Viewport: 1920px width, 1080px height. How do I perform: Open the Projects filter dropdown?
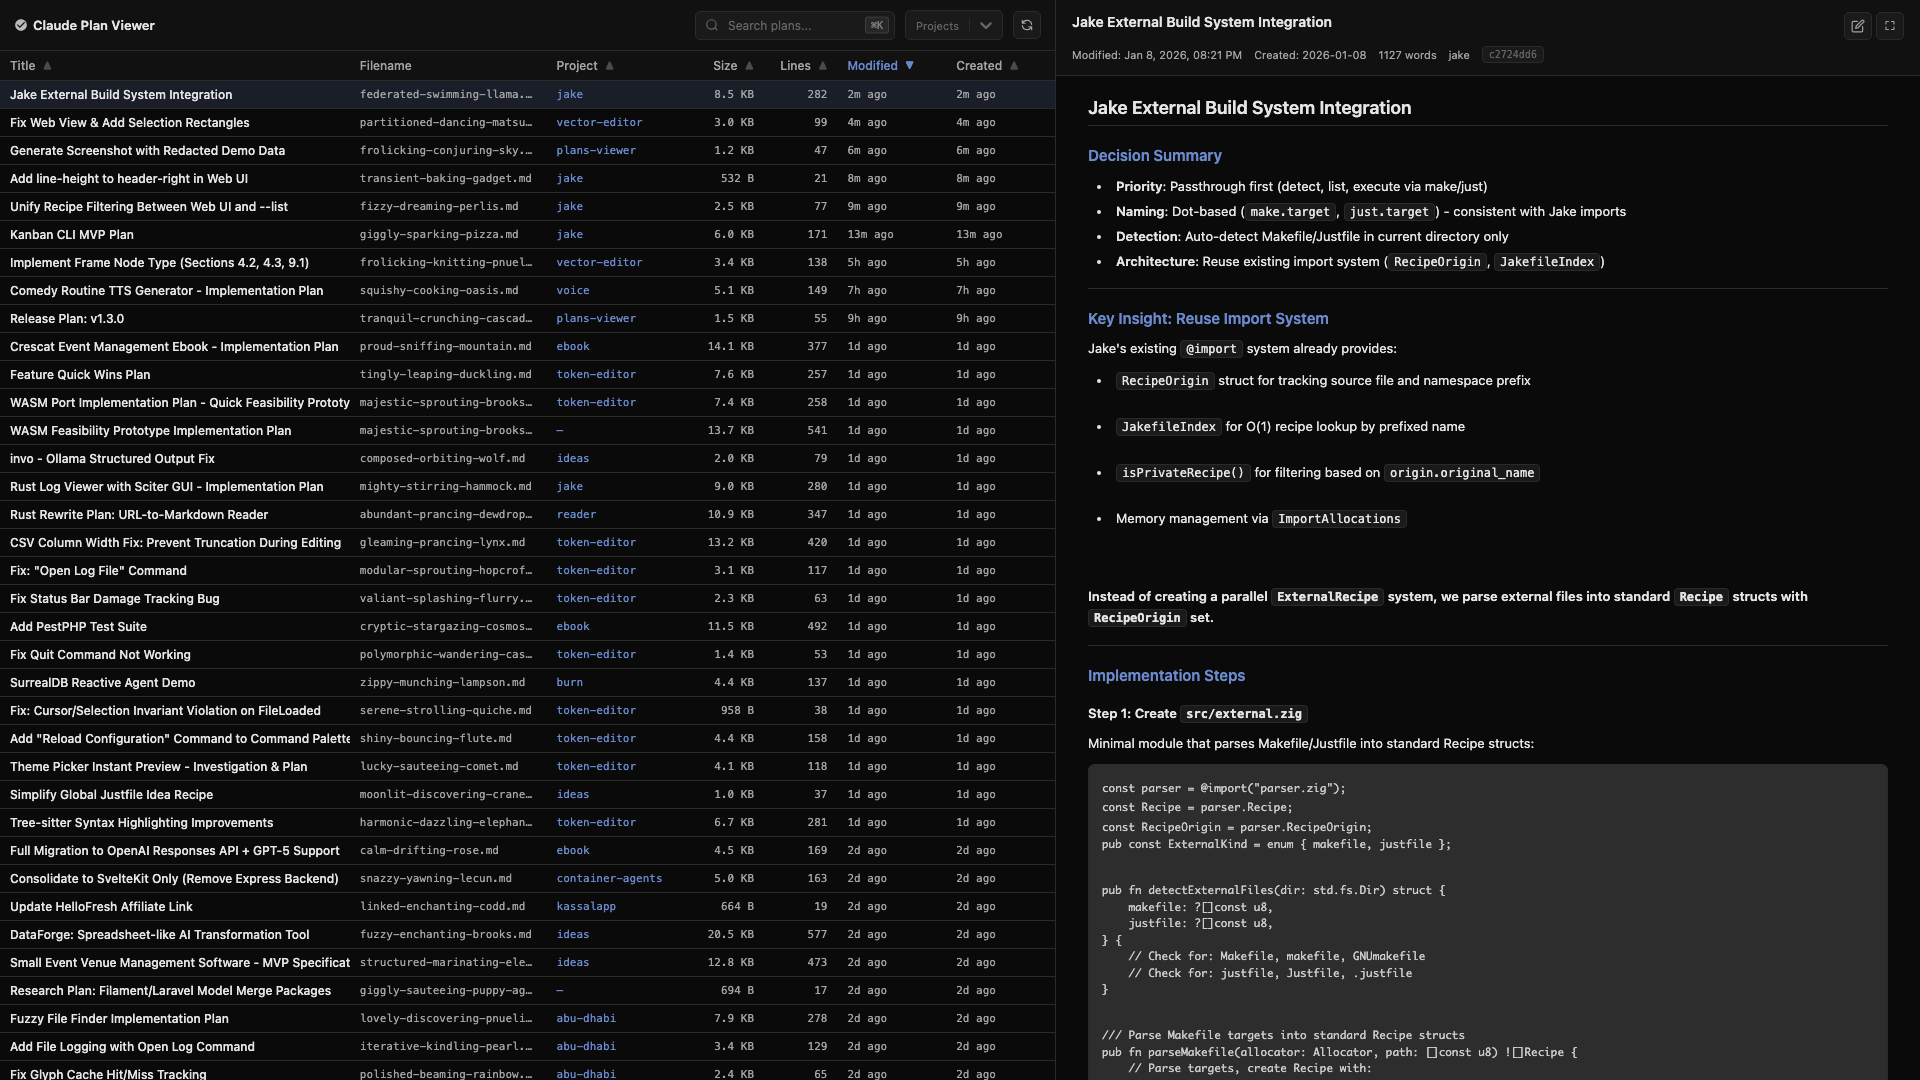pos(952,25)
